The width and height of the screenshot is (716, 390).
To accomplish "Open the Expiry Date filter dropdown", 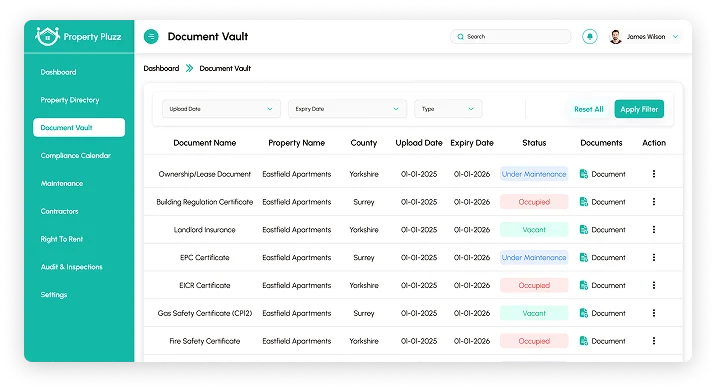I will coord(347,109).
